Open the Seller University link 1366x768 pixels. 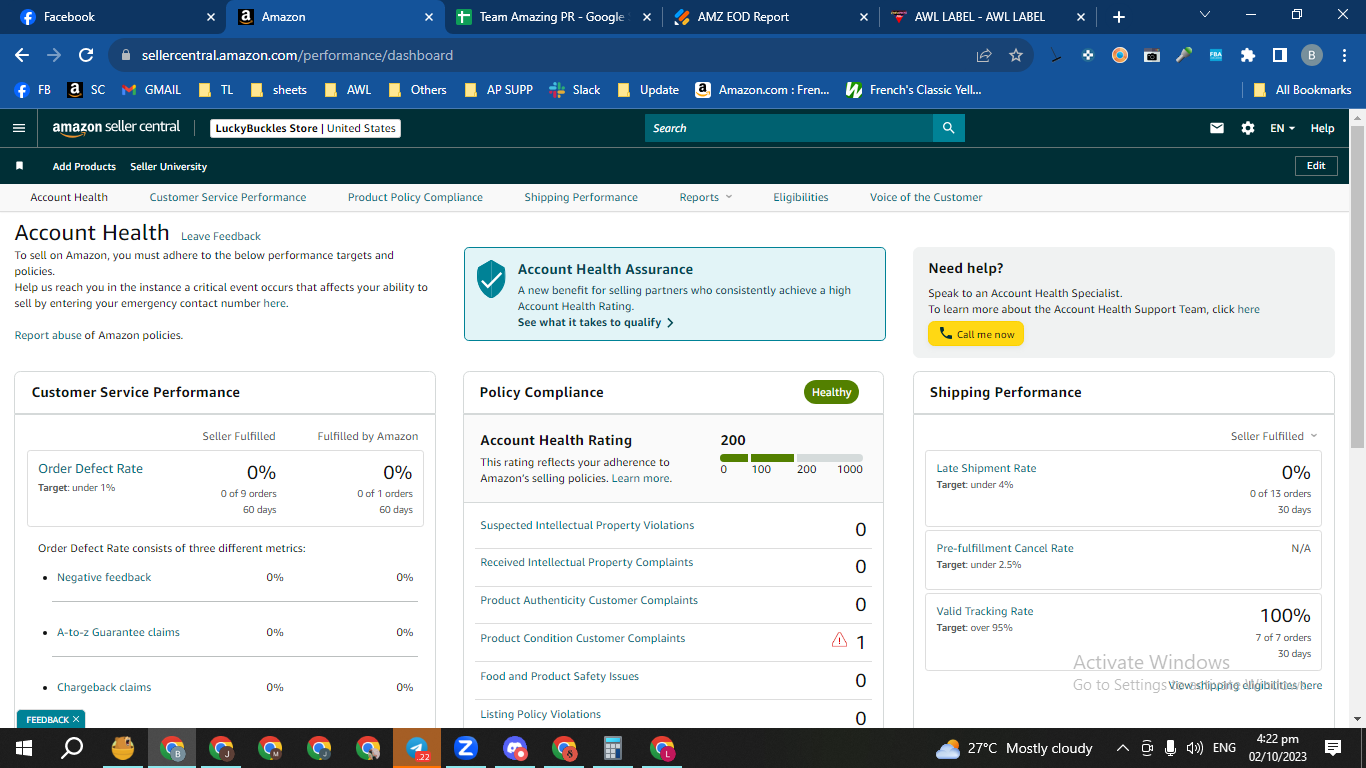click(x=168, y=166)
